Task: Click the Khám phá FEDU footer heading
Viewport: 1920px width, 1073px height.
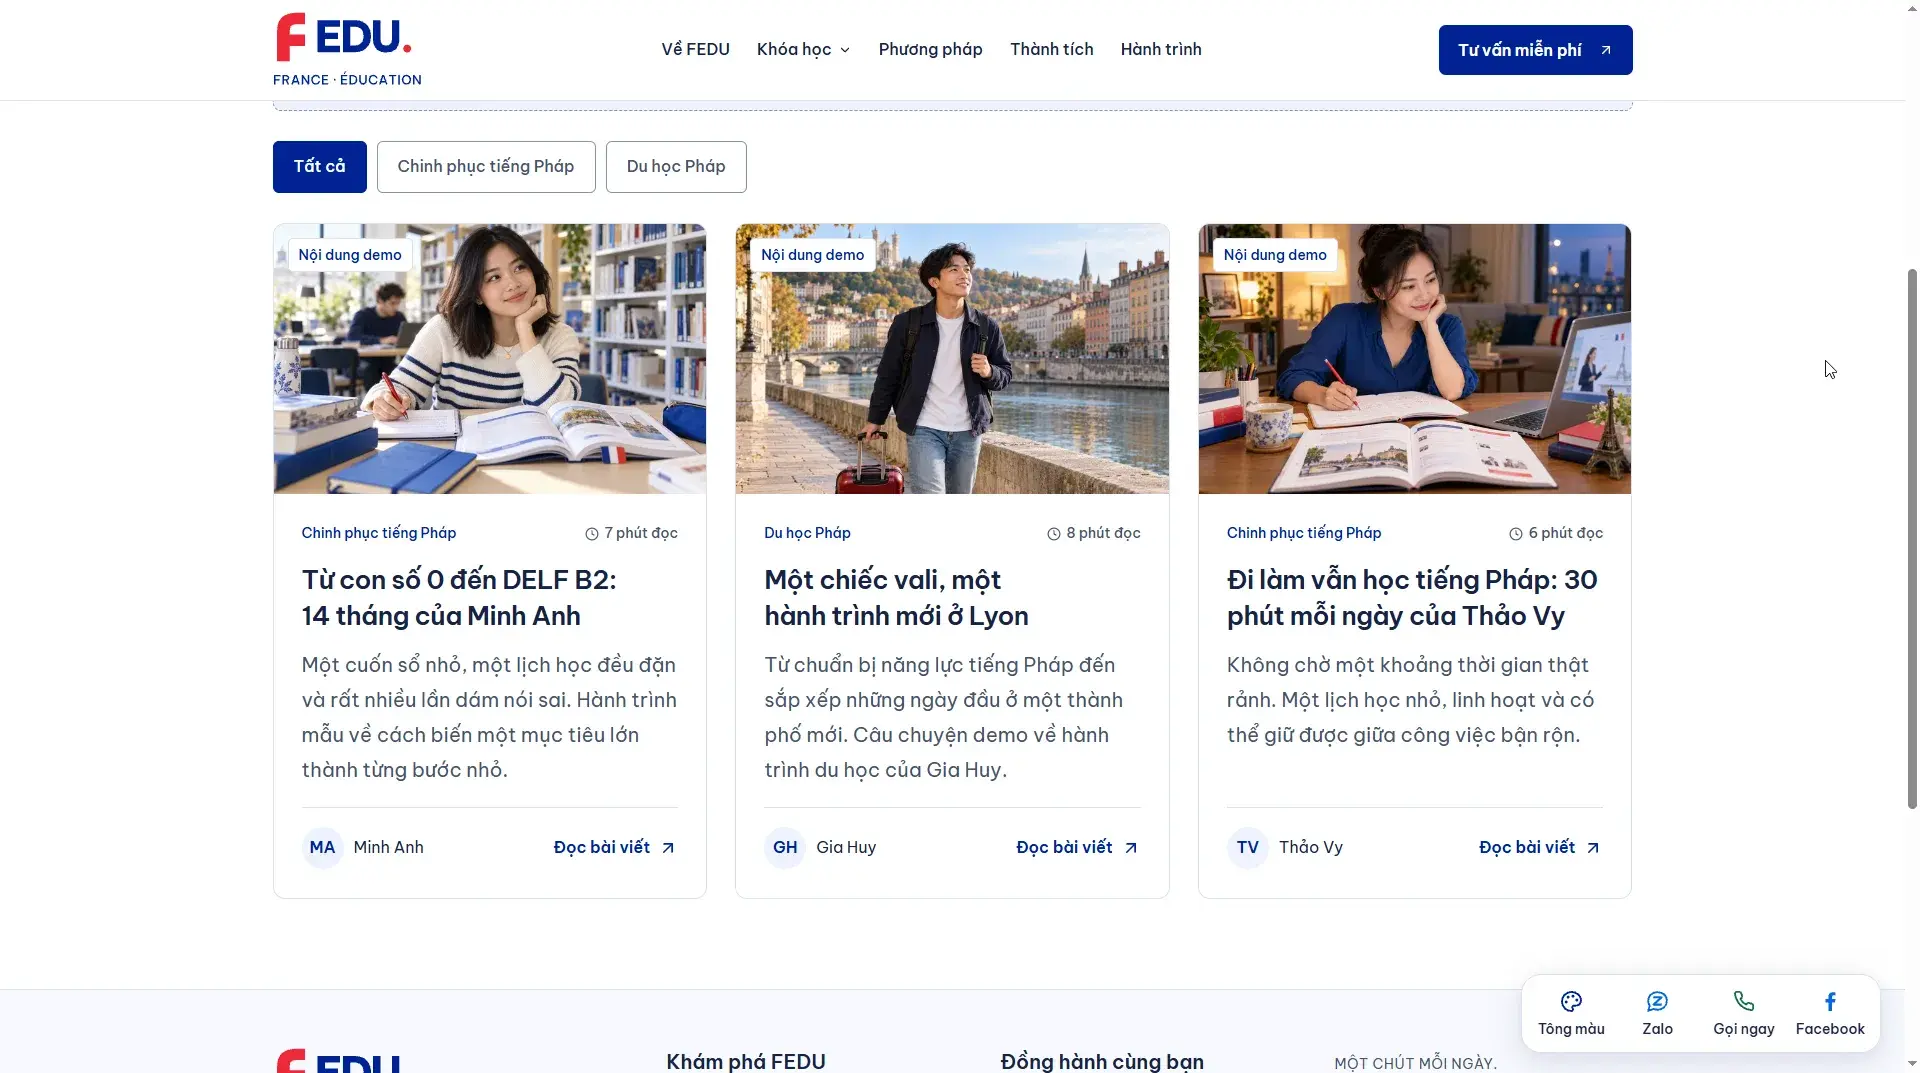Action: [x=746, y=1061]
